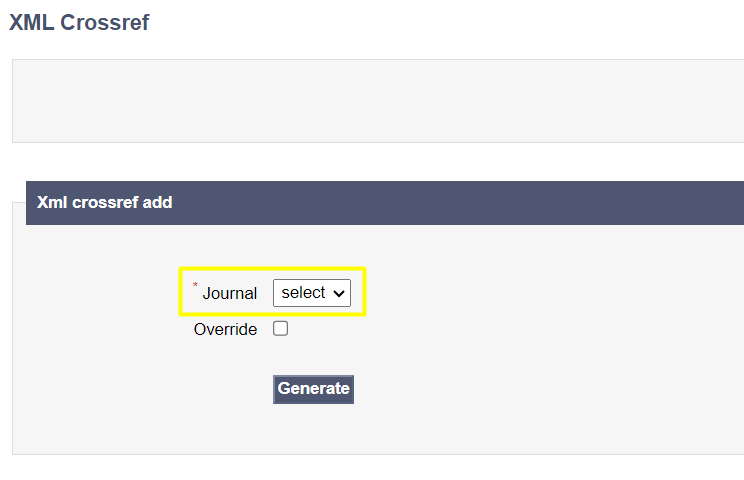Click the XML Crossref page heading

(x=79, y=22)
